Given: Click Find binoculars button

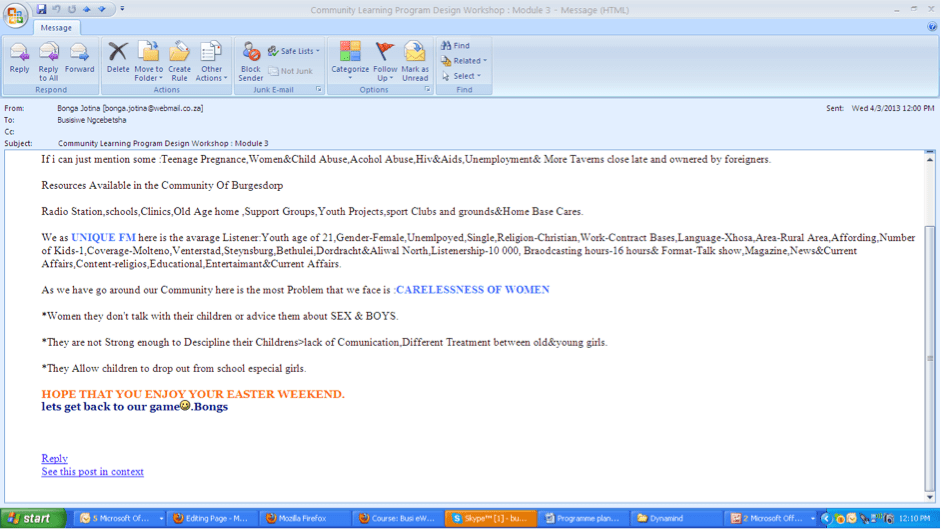Looking at the screenshot, I should [455, 46].
